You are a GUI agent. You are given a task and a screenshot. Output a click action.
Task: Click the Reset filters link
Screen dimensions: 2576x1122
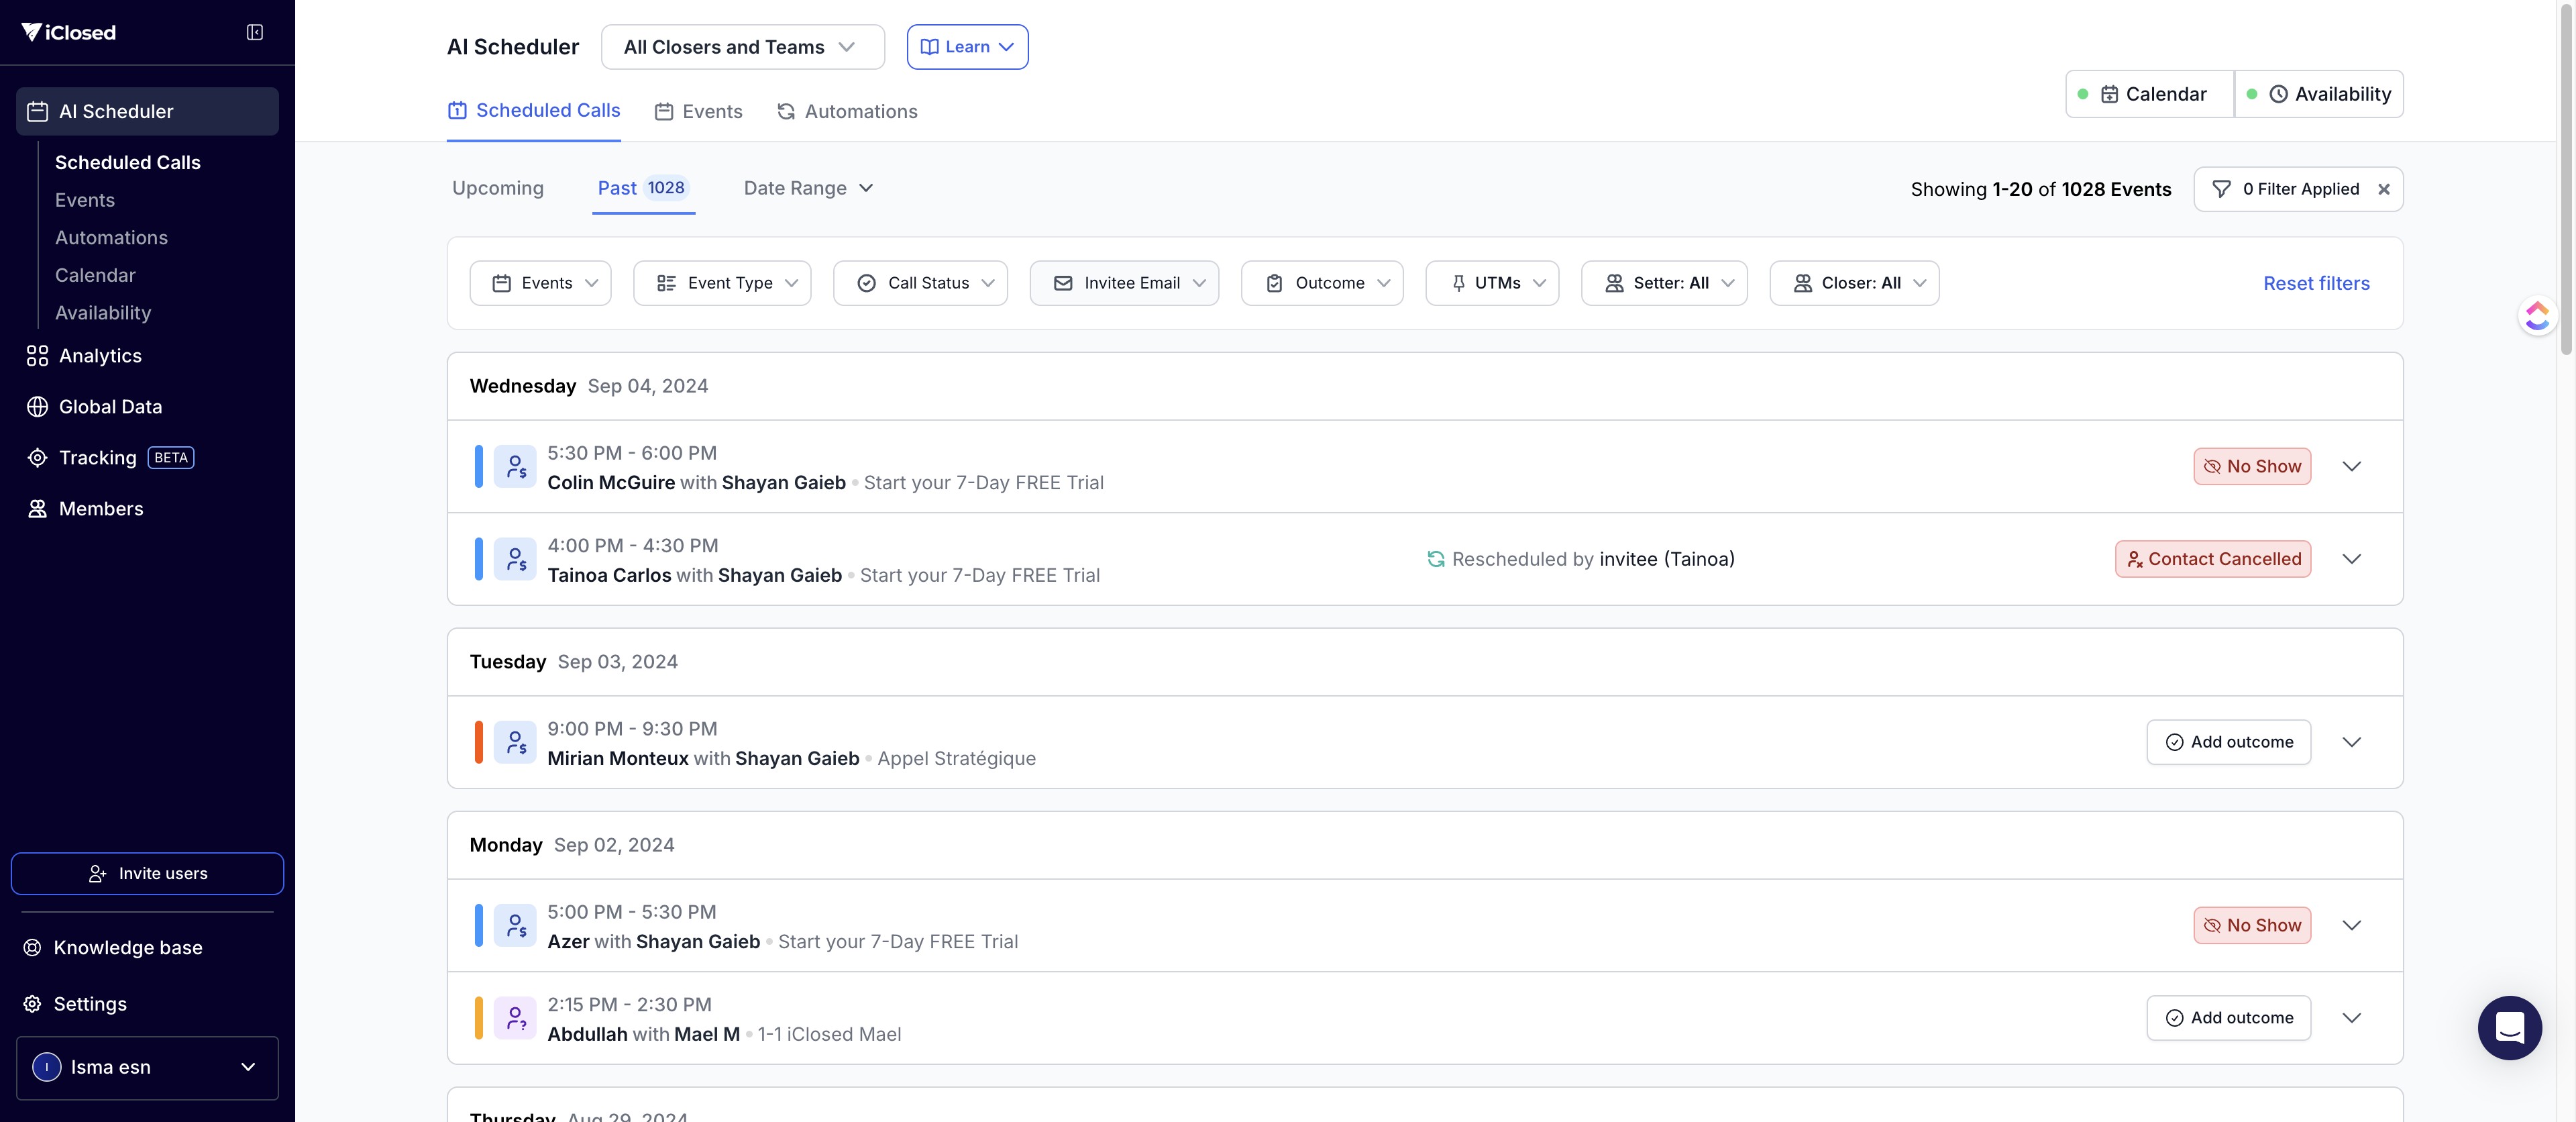tap(2316, 283)
